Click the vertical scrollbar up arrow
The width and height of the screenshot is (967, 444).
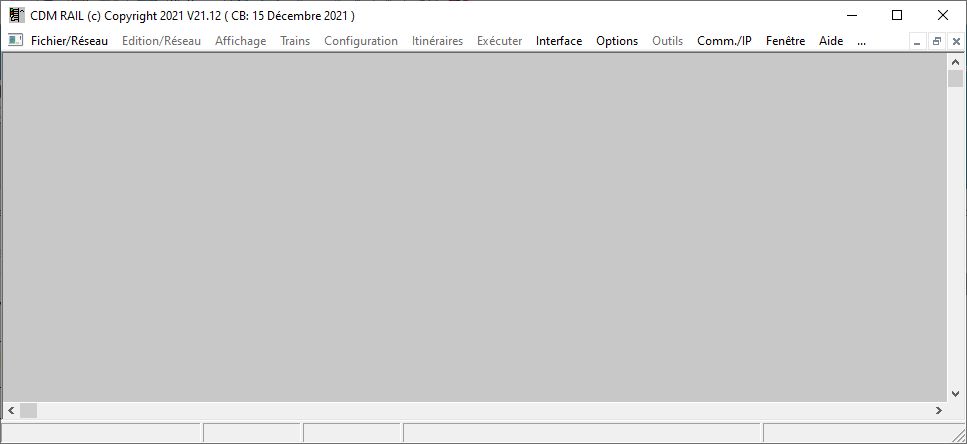click(955, 62)
